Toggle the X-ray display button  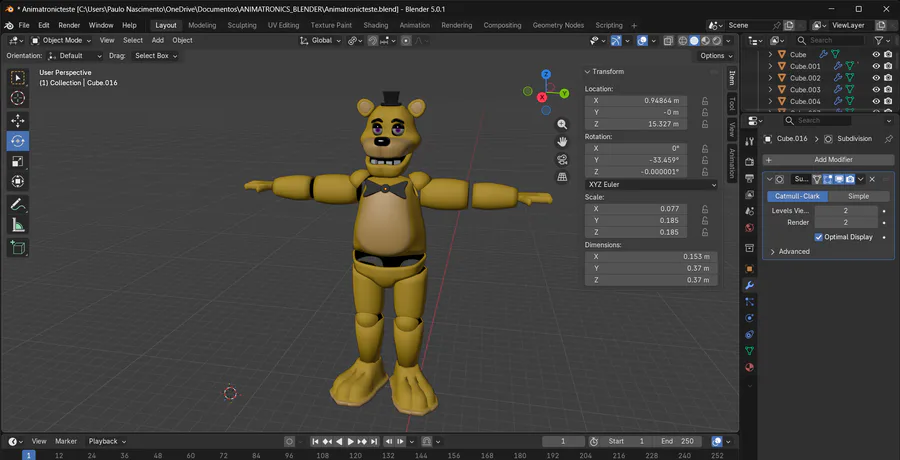[x=668, y=41]
